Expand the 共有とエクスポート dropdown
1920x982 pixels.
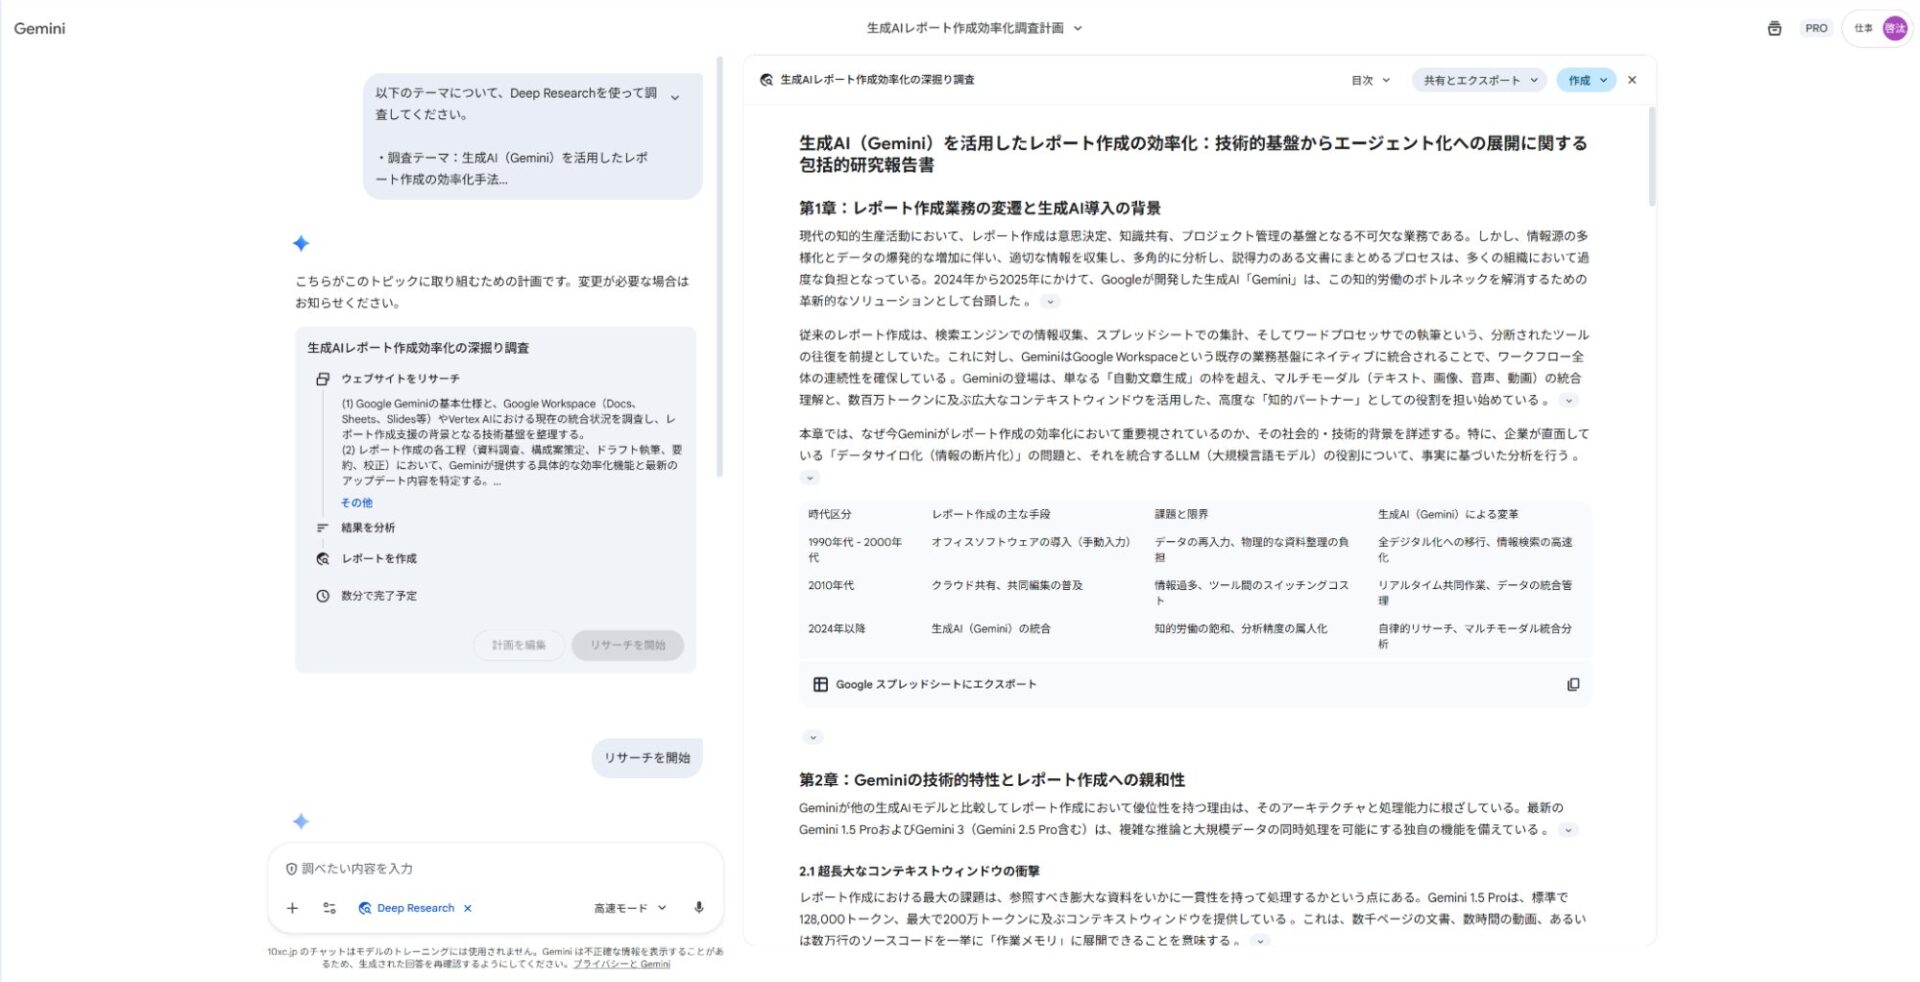coord(1476,80)
